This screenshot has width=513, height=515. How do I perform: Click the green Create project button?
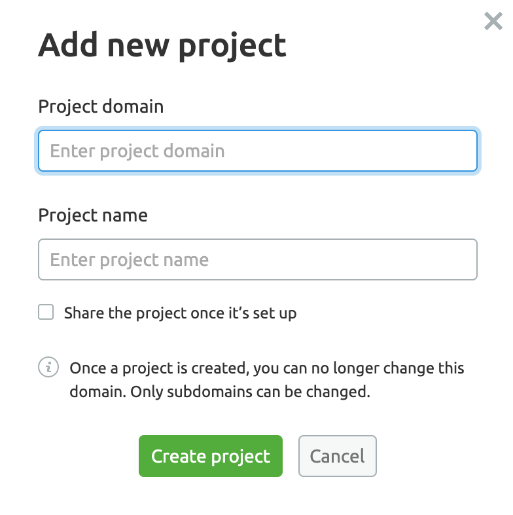[211, 456]
